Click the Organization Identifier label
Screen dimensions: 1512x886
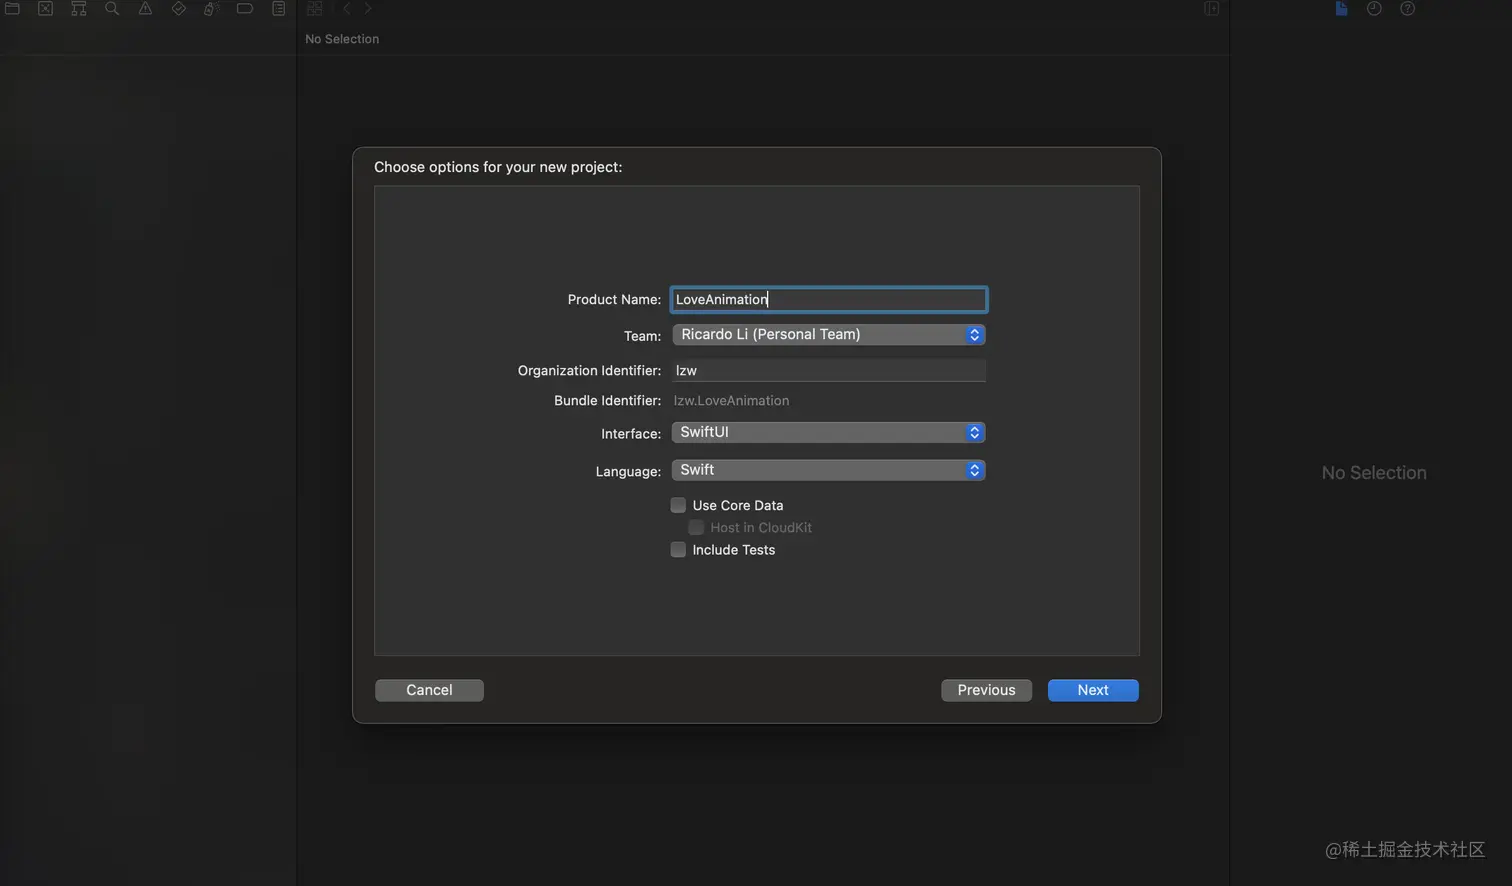(x=589, y=370)
